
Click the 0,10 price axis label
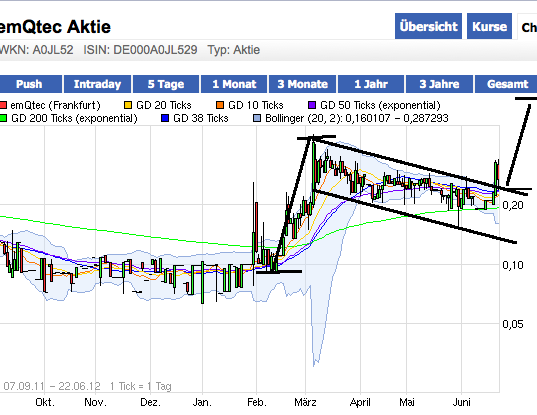tap(513, 265)
